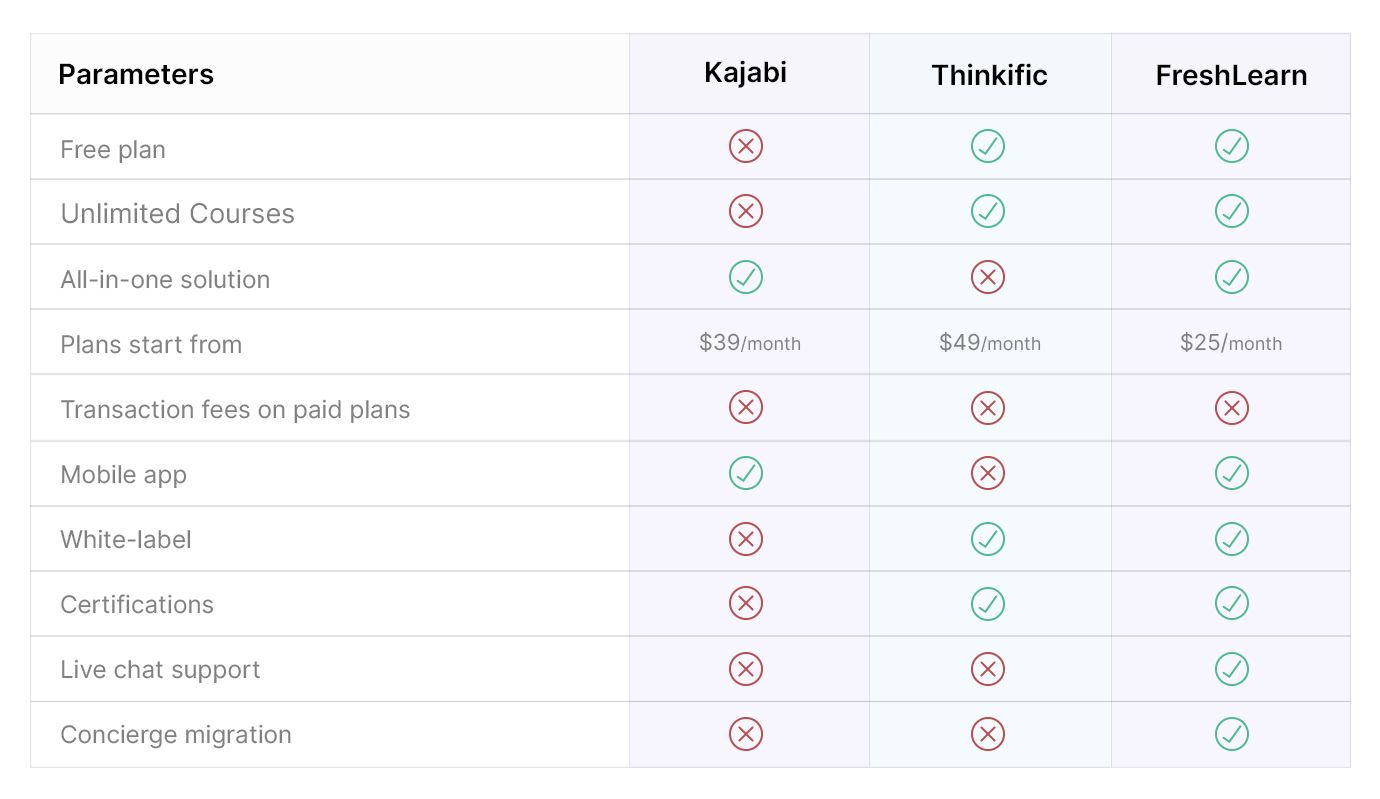Click the Live chat support row label

[160, 670]
